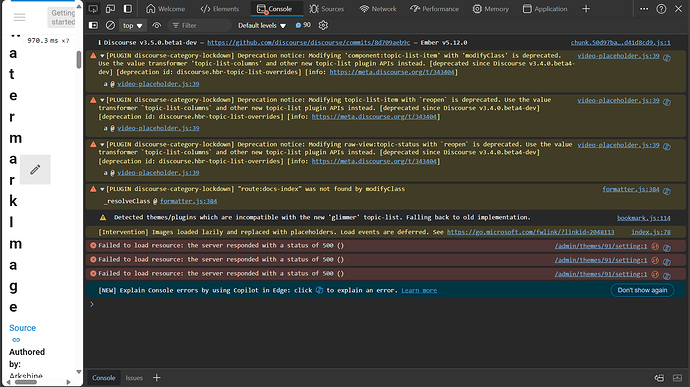Open formatter.js:384 source link at right
Viewport: 690px width, 387px height.
coord(631,189)
